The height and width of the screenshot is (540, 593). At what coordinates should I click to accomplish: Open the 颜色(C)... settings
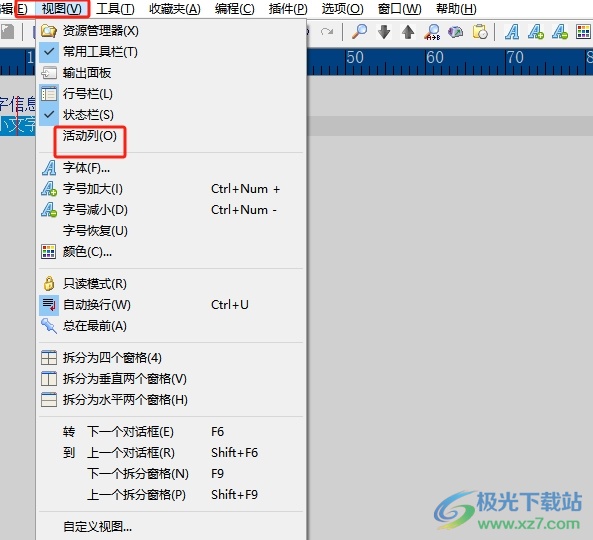pos(171,251)
